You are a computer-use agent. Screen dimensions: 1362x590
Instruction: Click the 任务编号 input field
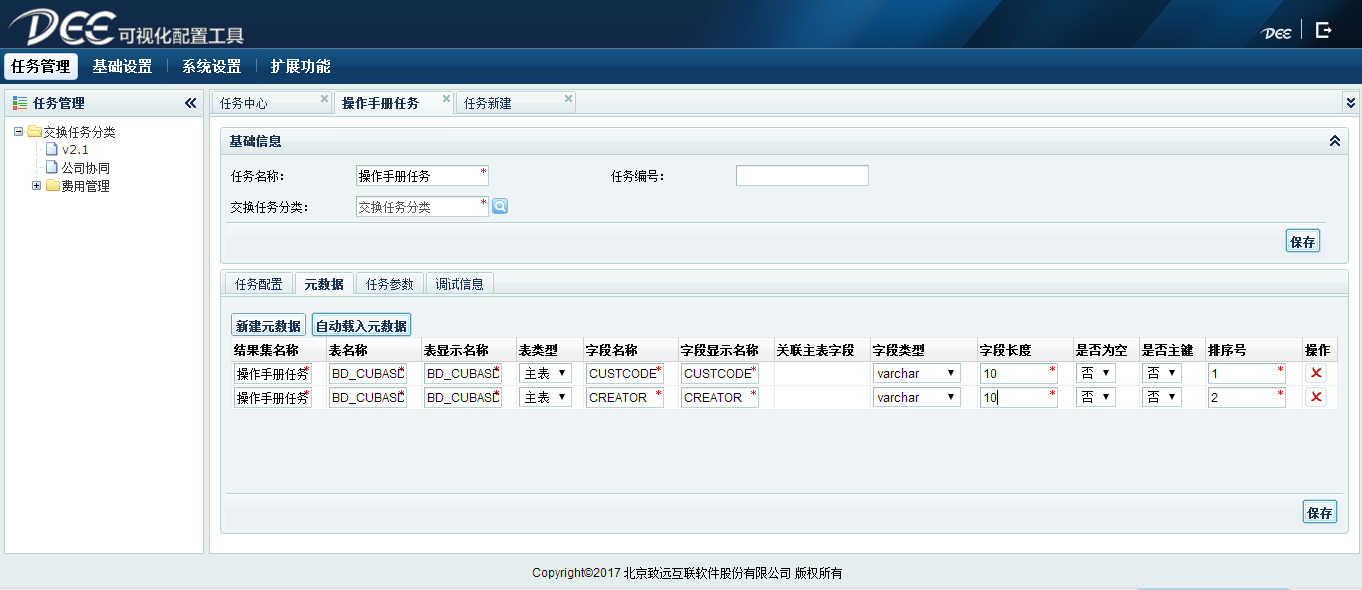(x=802, y=176)
